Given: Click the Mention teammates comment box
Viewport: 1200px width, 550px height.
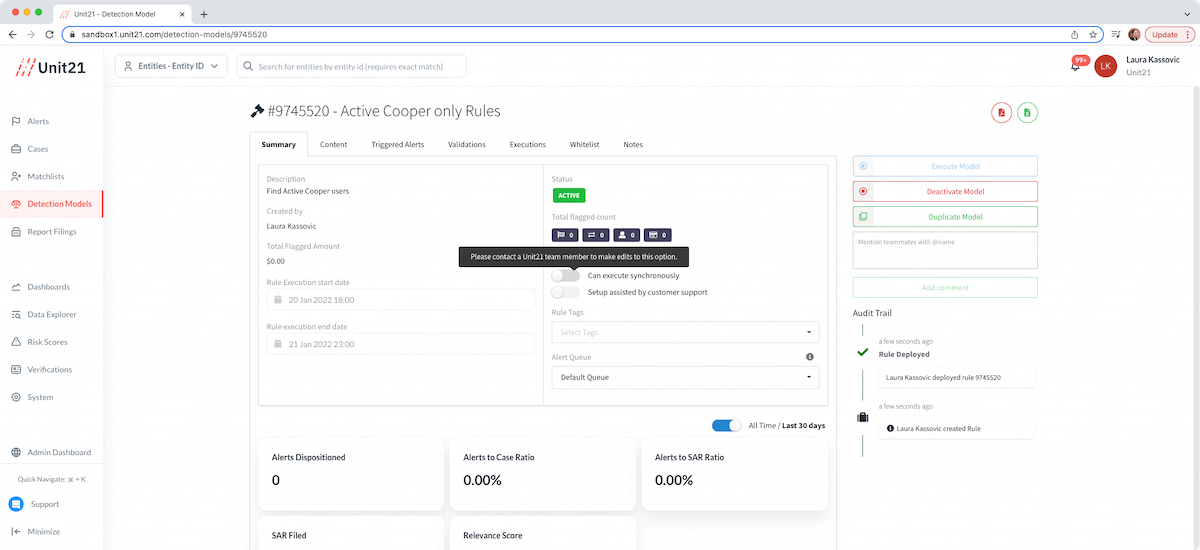Looking at the screenshot, I should (945, 250).
